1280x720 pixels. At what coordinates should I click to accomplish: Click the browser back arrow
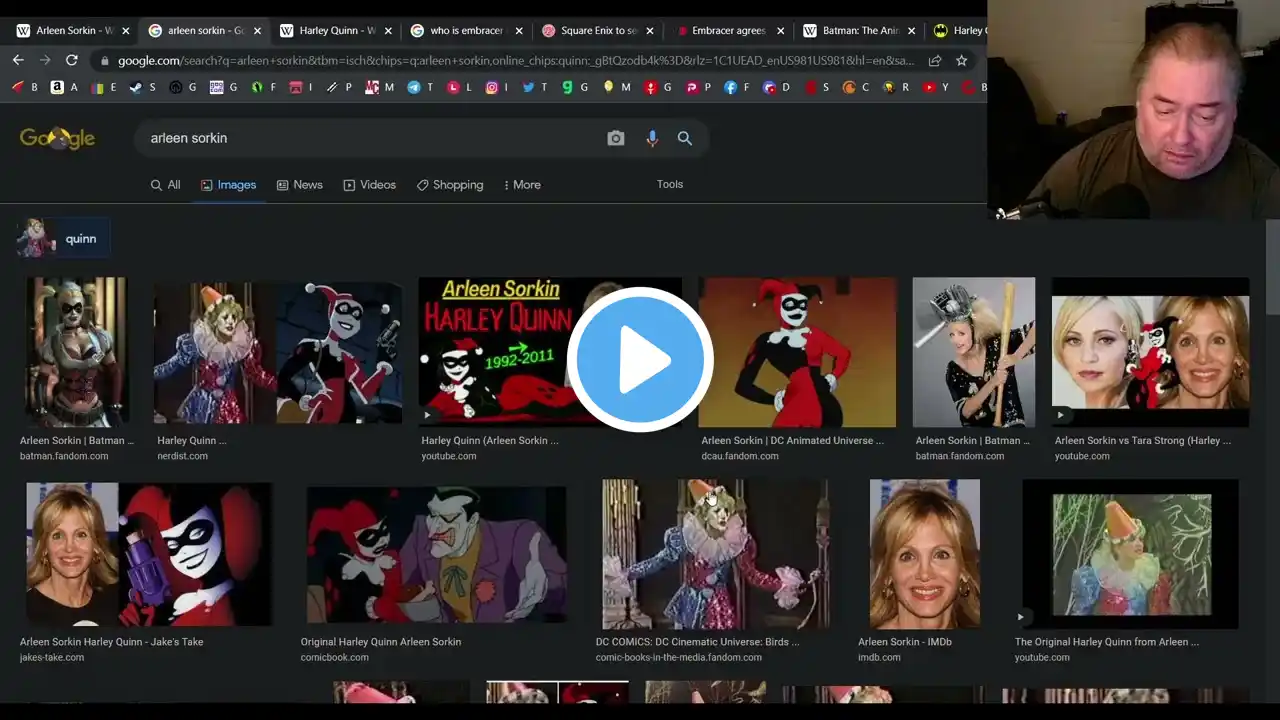[x=18, y=60]
